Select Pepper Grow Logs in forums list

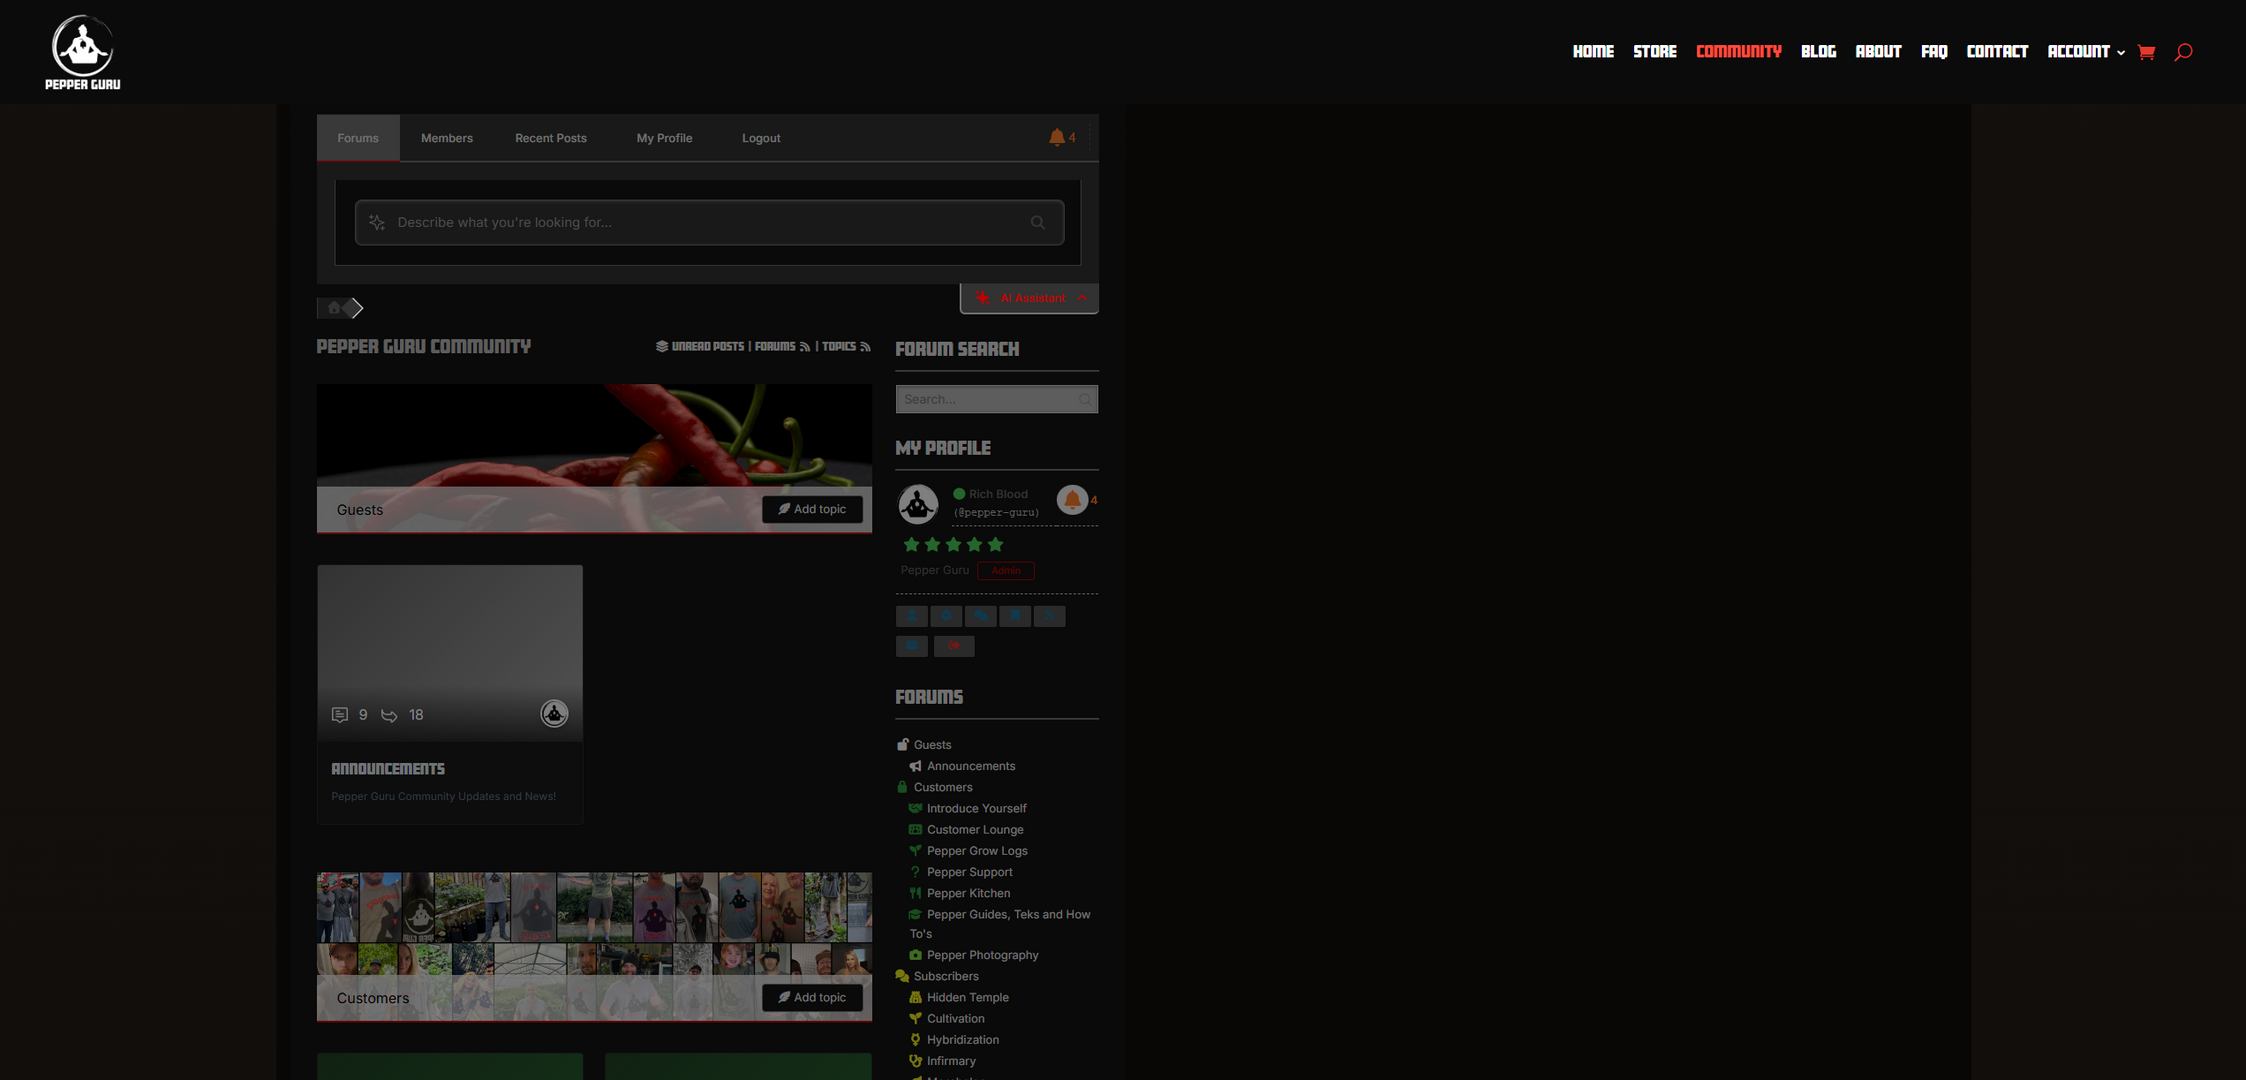pyautogui.click(x=976, y=851)
